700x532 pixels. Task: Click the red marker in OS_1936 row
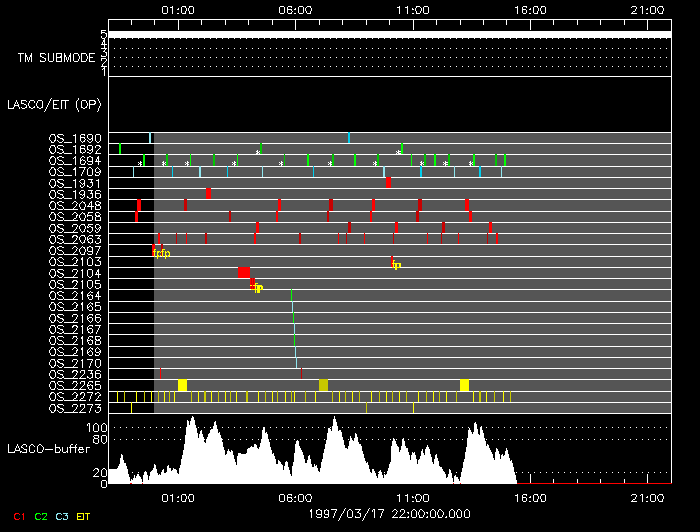point(208,193)
